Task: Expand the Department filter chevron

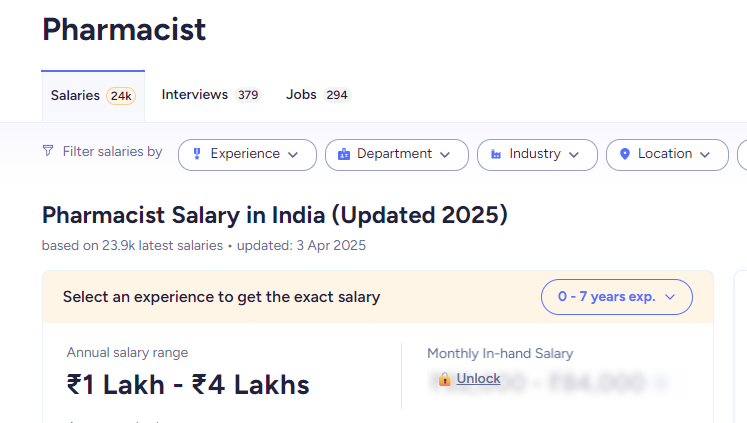Action: (x=445, y=155)
